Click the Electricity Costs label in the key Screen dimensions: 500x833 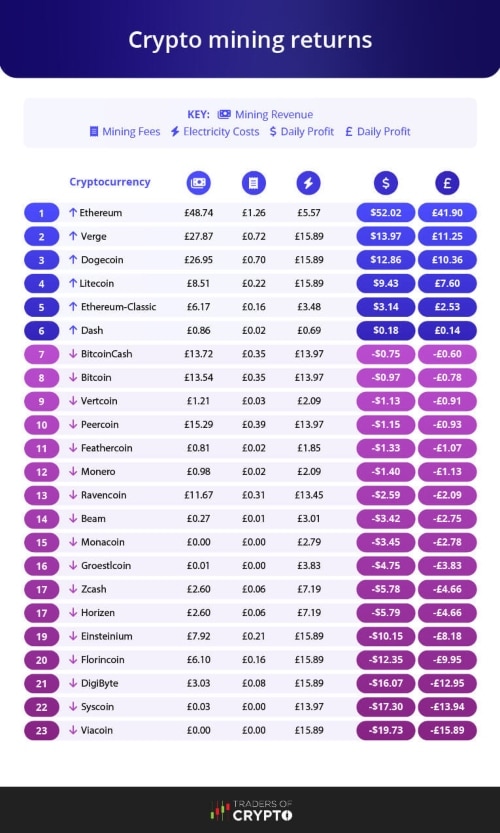coord(221,132)
